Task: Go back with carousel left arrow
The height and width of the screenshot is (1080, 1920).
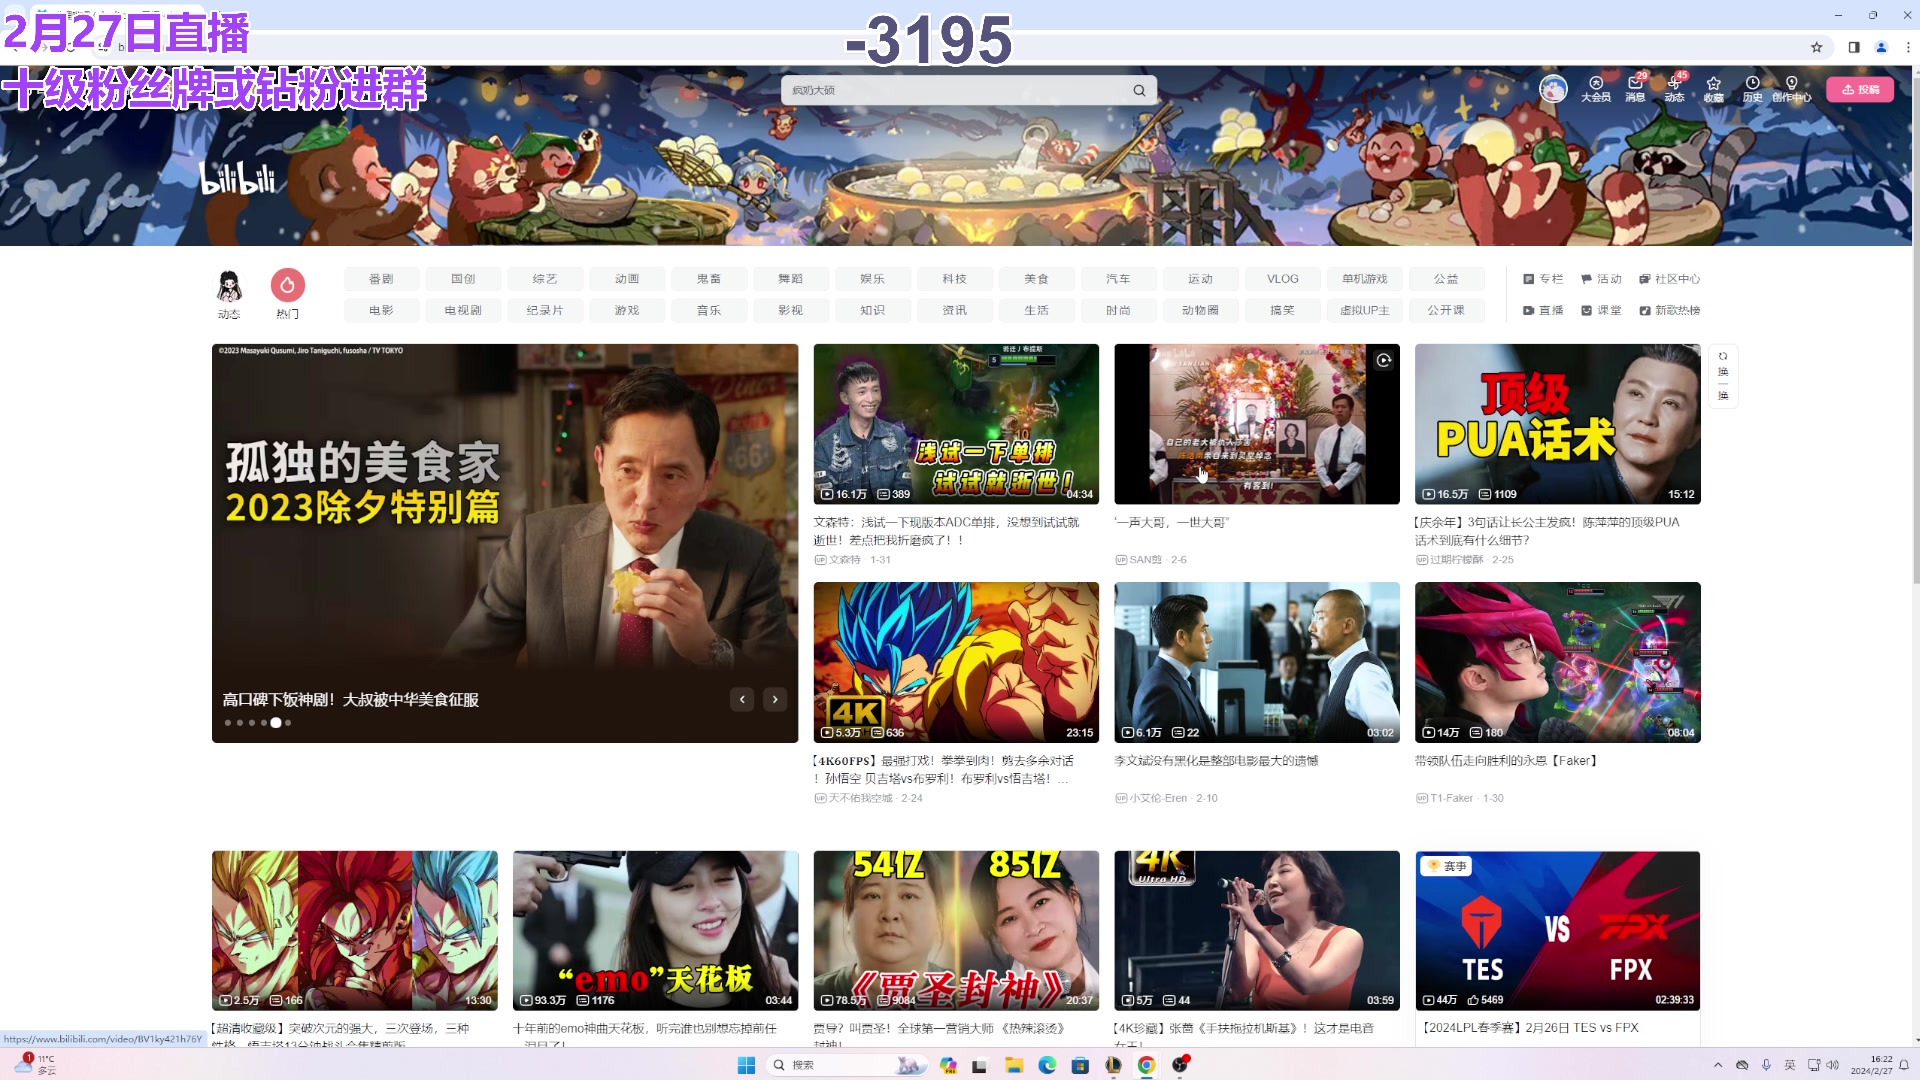Action: 742,699
